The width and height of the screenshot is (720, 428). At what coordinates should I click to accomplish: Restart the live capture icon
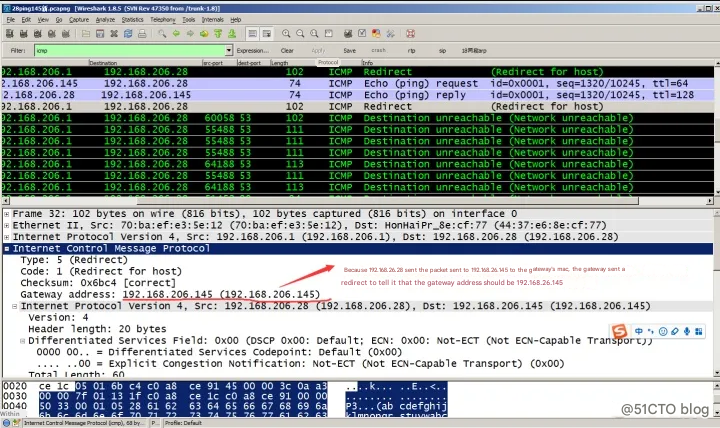click(66, 34)
